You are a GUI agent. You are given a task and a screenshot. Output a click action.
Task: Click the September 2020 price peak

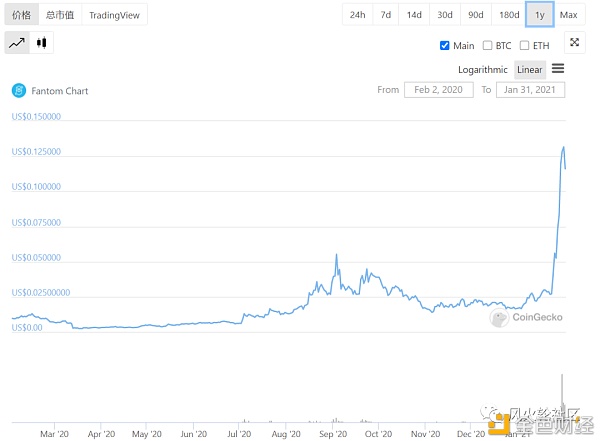tap(336, 255)
